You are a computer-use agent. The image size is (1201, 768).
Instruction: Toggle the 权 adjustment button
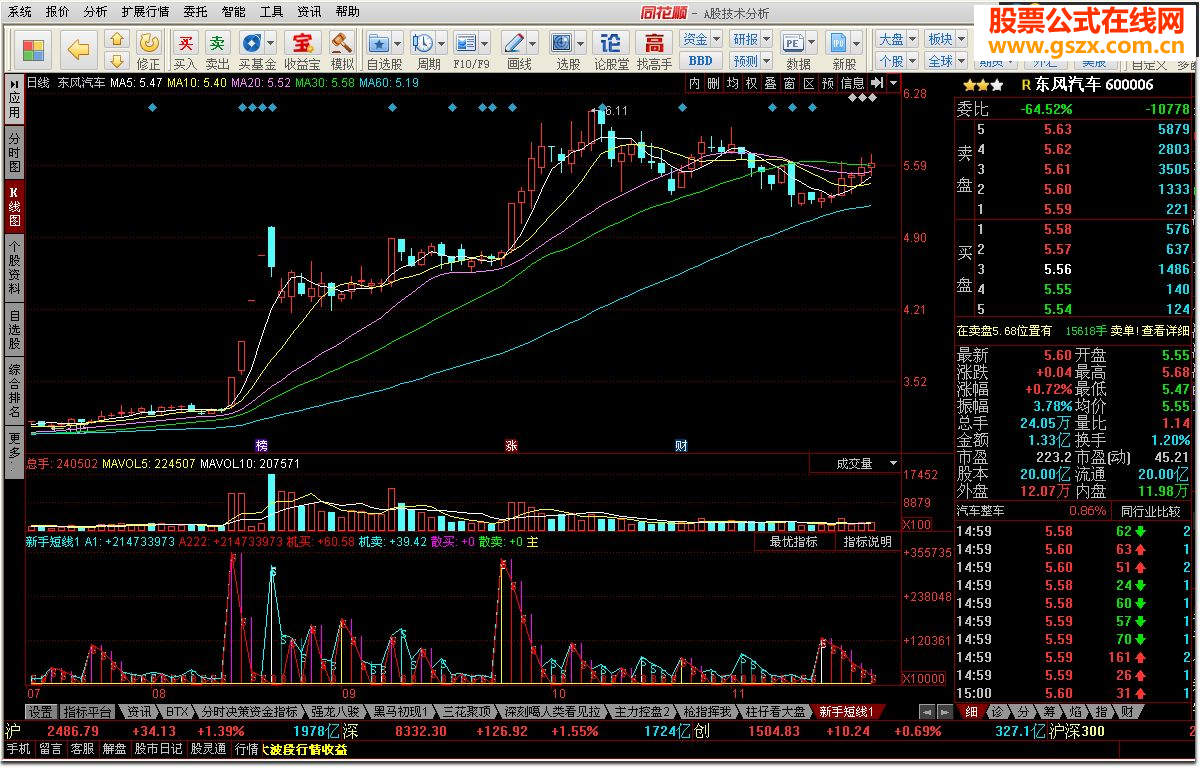751,84
